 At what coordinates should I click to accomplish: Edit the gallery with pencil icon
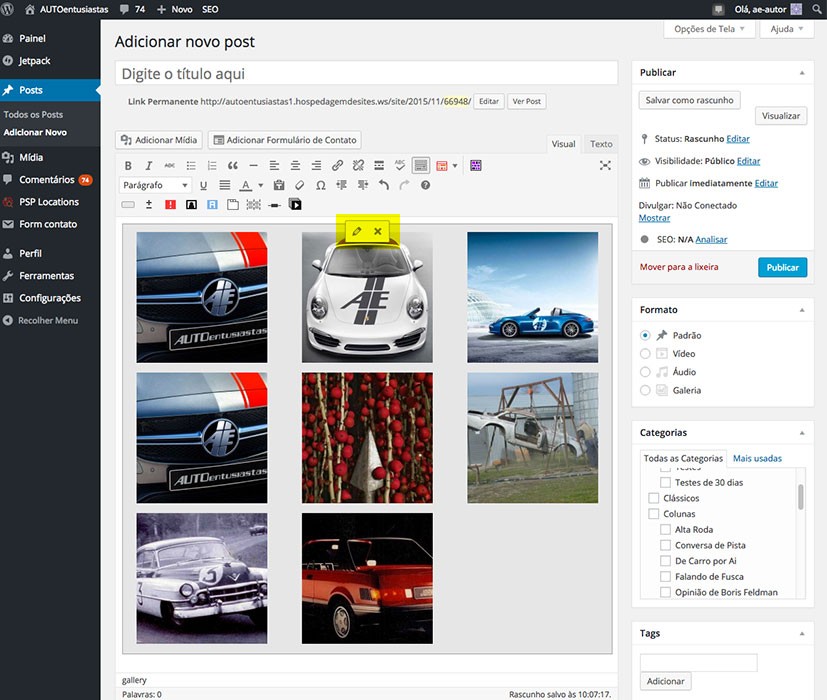(x=357, y=231)
